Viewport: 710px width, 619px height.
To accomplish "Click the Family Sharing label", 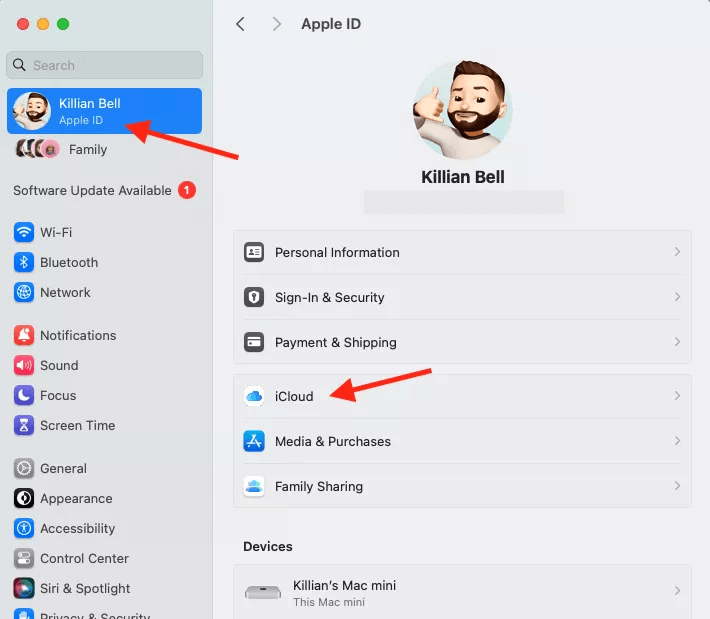I will pos(319,486).
